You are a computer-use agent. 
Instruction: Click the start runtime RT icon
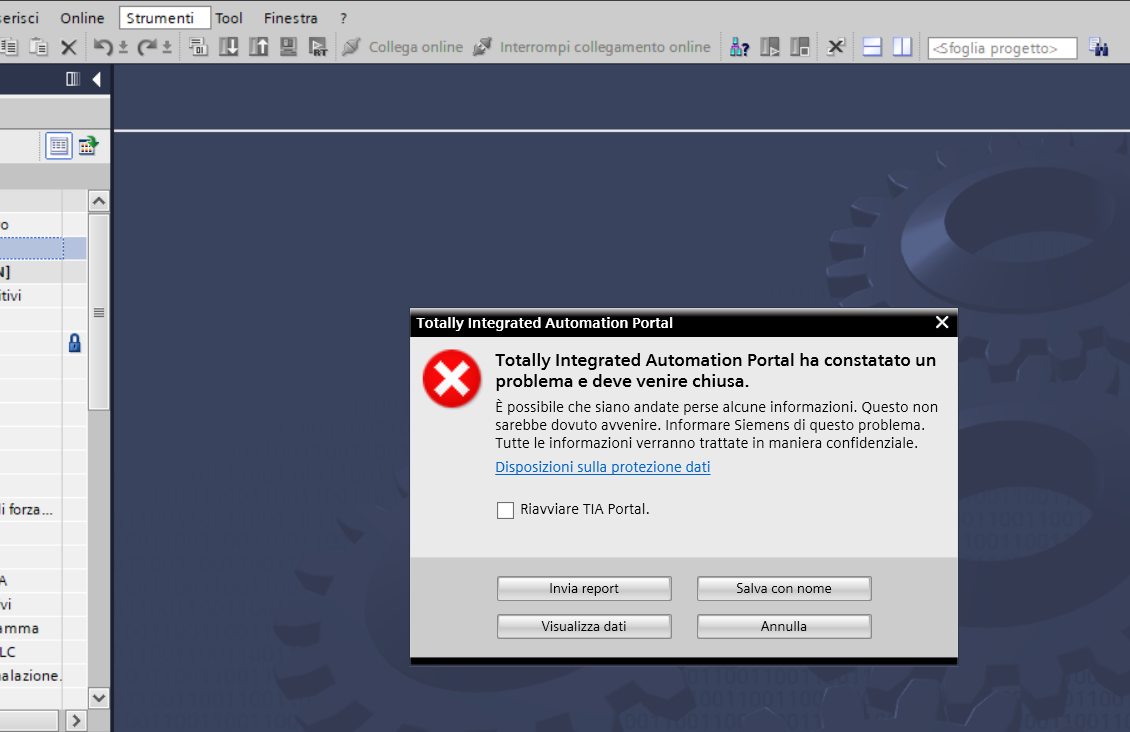click(x=318, y=47)
